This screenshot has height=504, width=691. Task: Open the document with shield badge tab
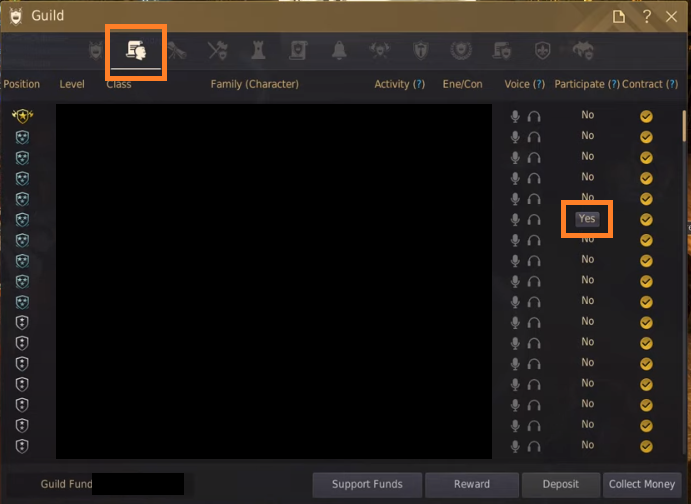click(502, 51)
